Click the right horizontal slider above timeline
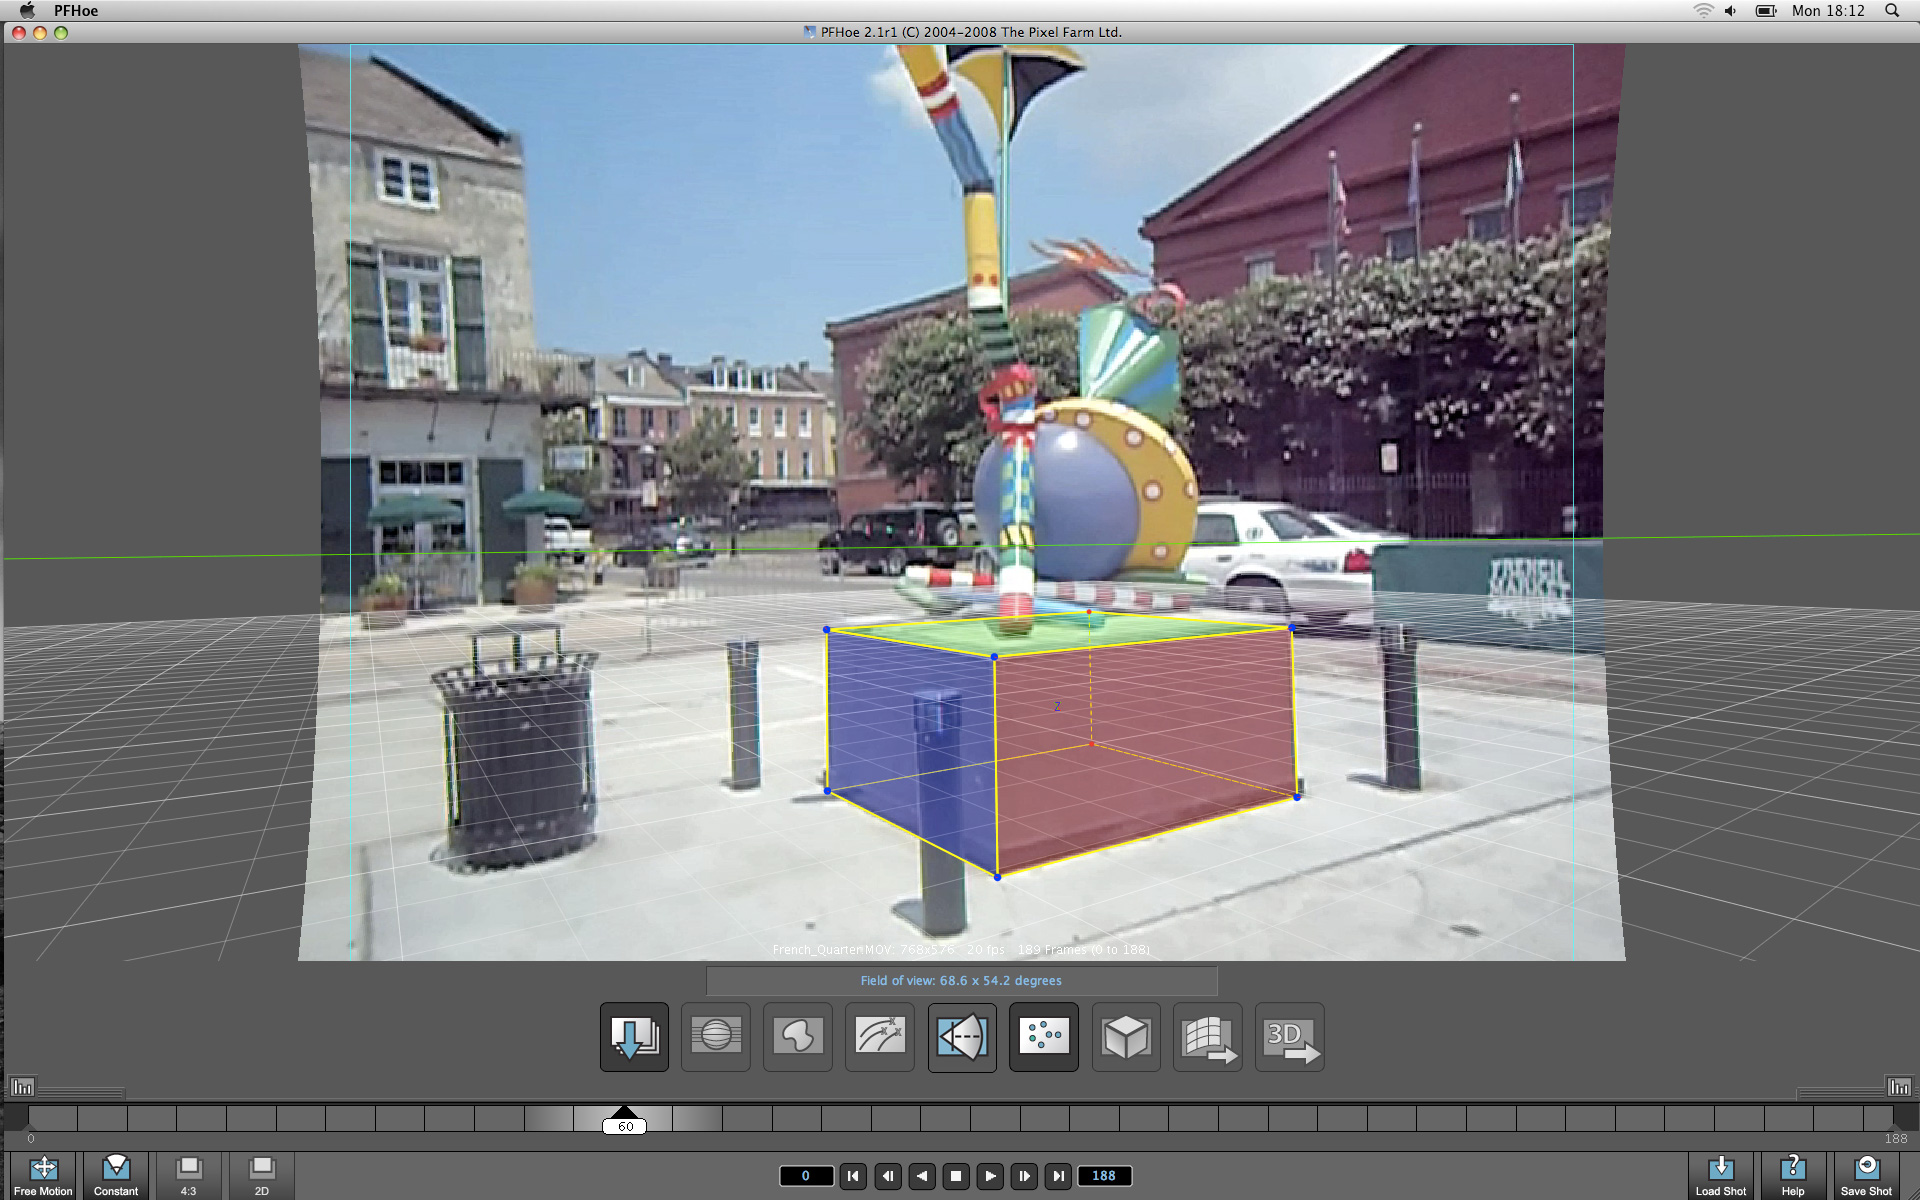The width and height of the screenshot is (1920, 1200). [1840, 1092]
